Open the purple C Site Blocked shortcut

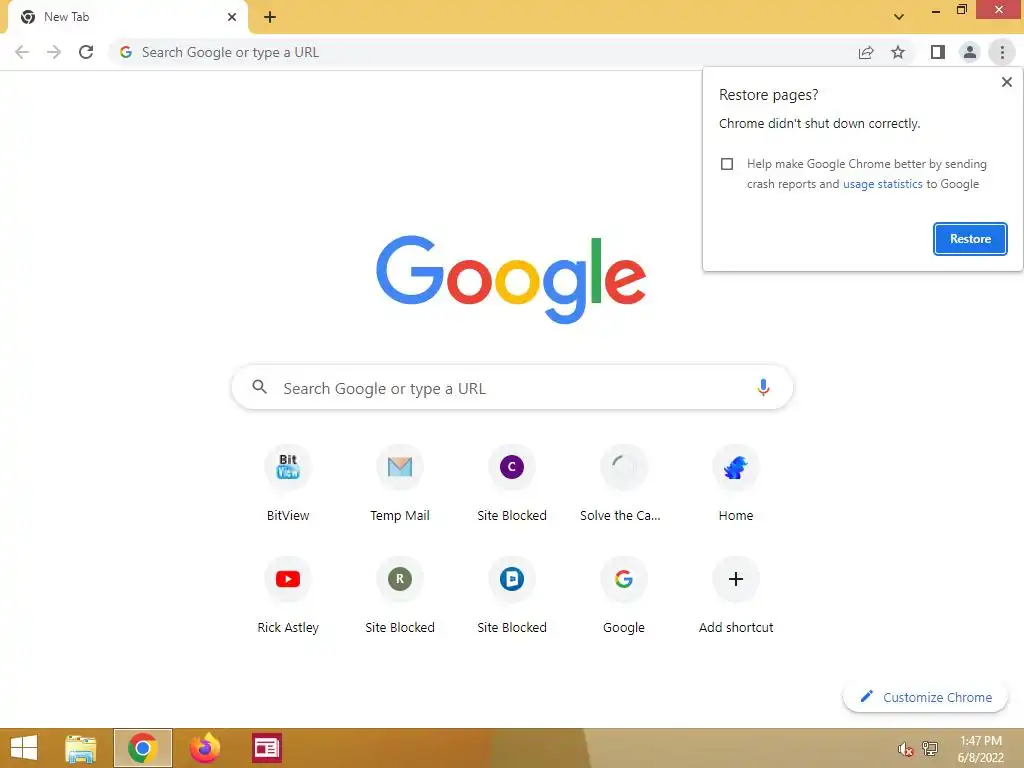512,483
